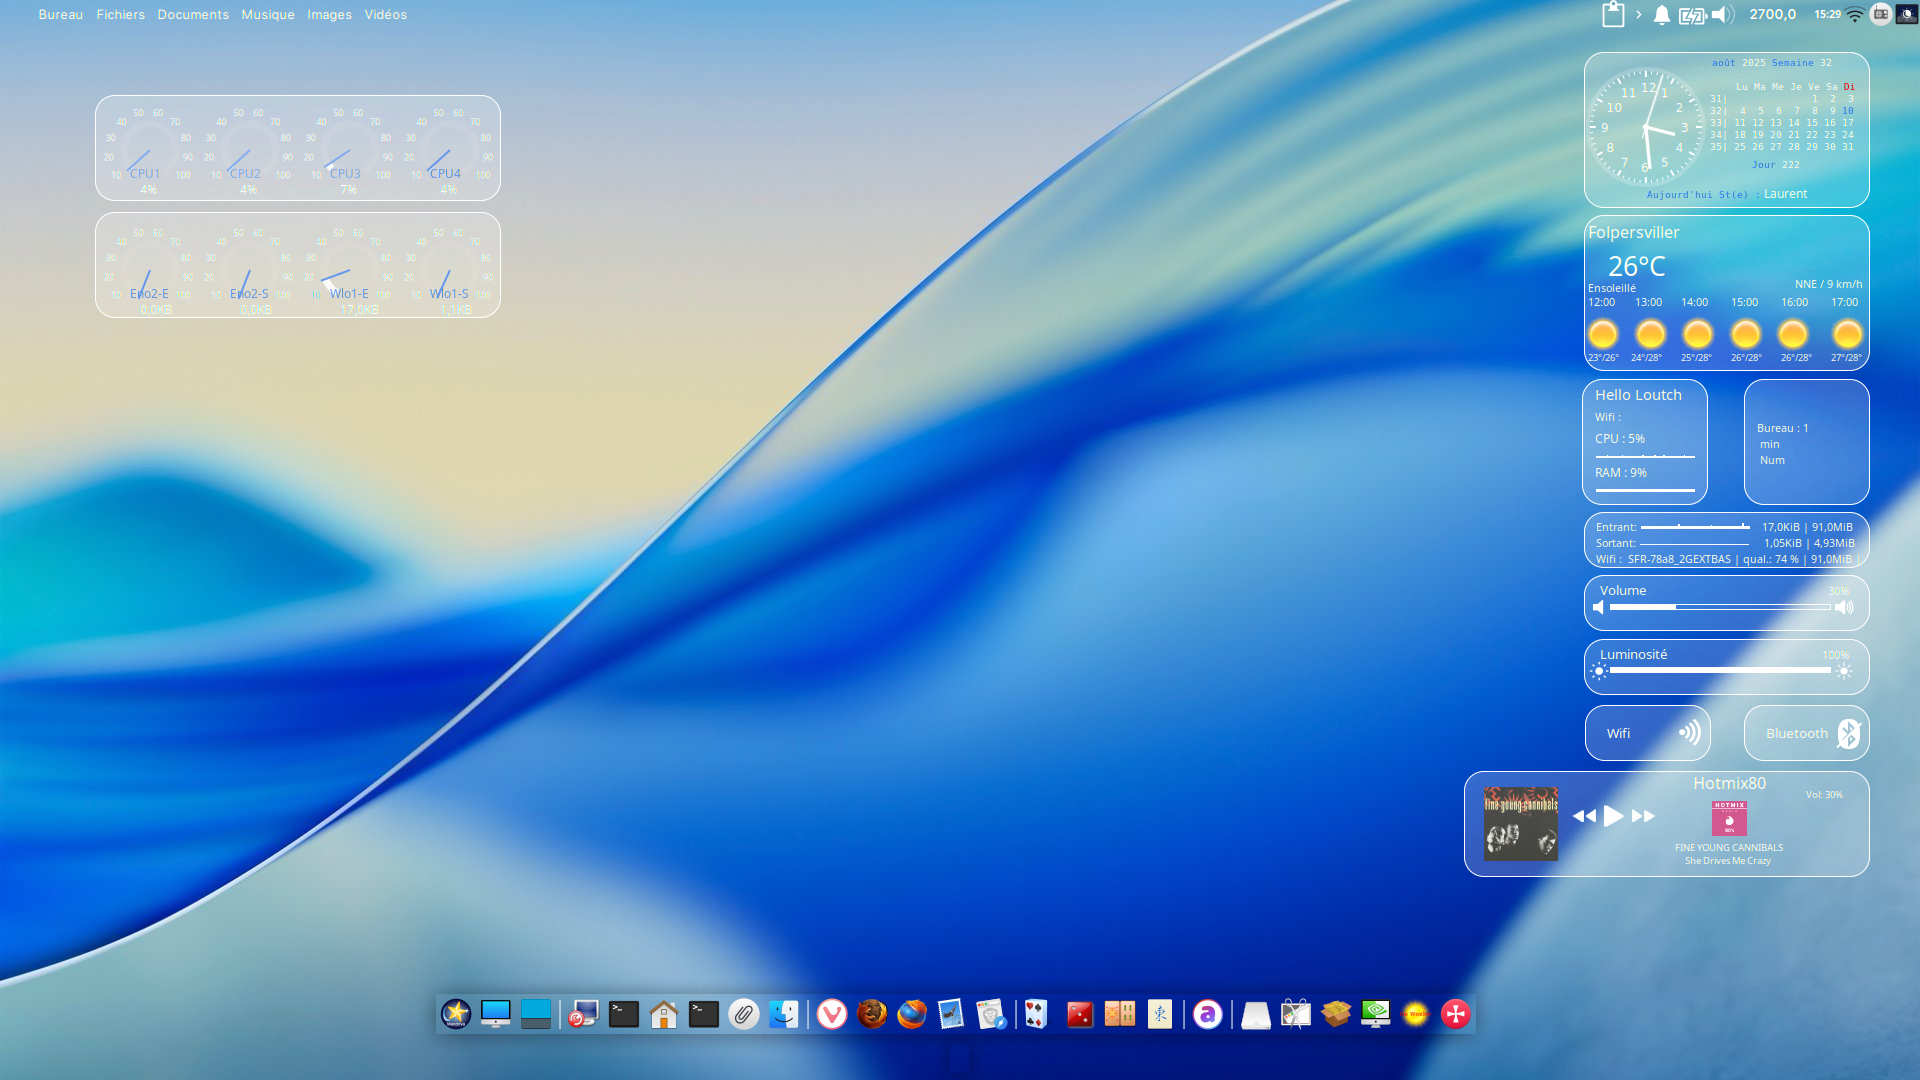Toggle the Wifi switch widget
1920x1080 pixels.
[1648, 733]
